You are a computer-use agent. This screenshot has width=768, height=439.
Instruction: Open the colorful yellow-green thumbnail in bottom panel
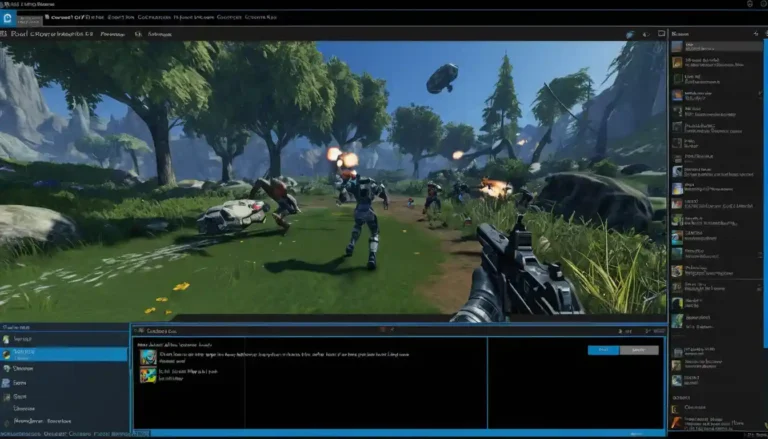tap(148, 375)
